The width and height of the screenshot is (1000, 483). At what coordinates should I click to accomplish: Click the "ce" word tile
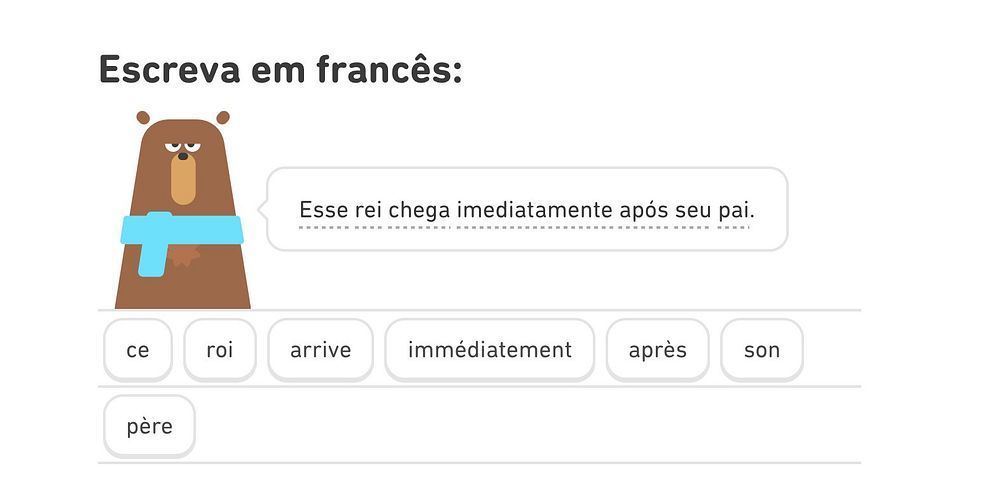tap(138, 350)
